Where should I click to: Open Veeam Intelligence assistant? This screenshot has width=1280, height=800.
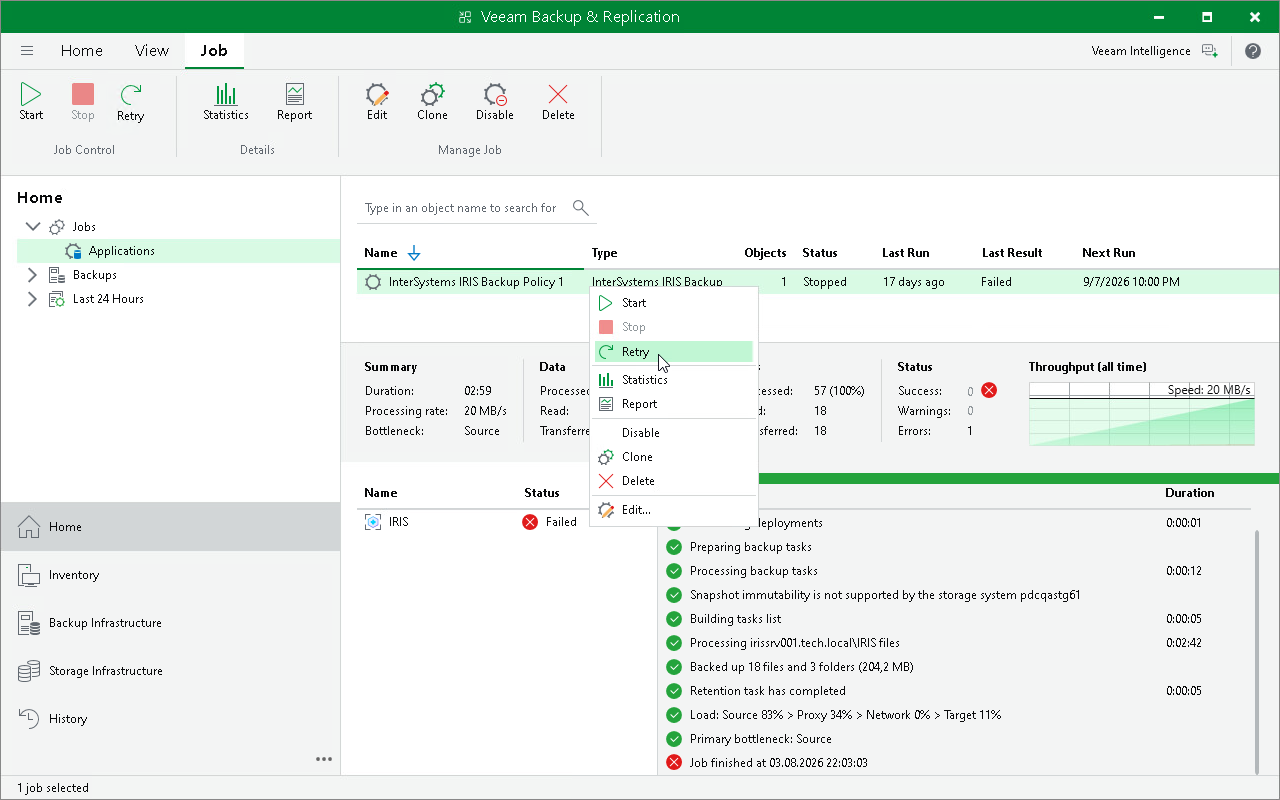coord(1155,51)
